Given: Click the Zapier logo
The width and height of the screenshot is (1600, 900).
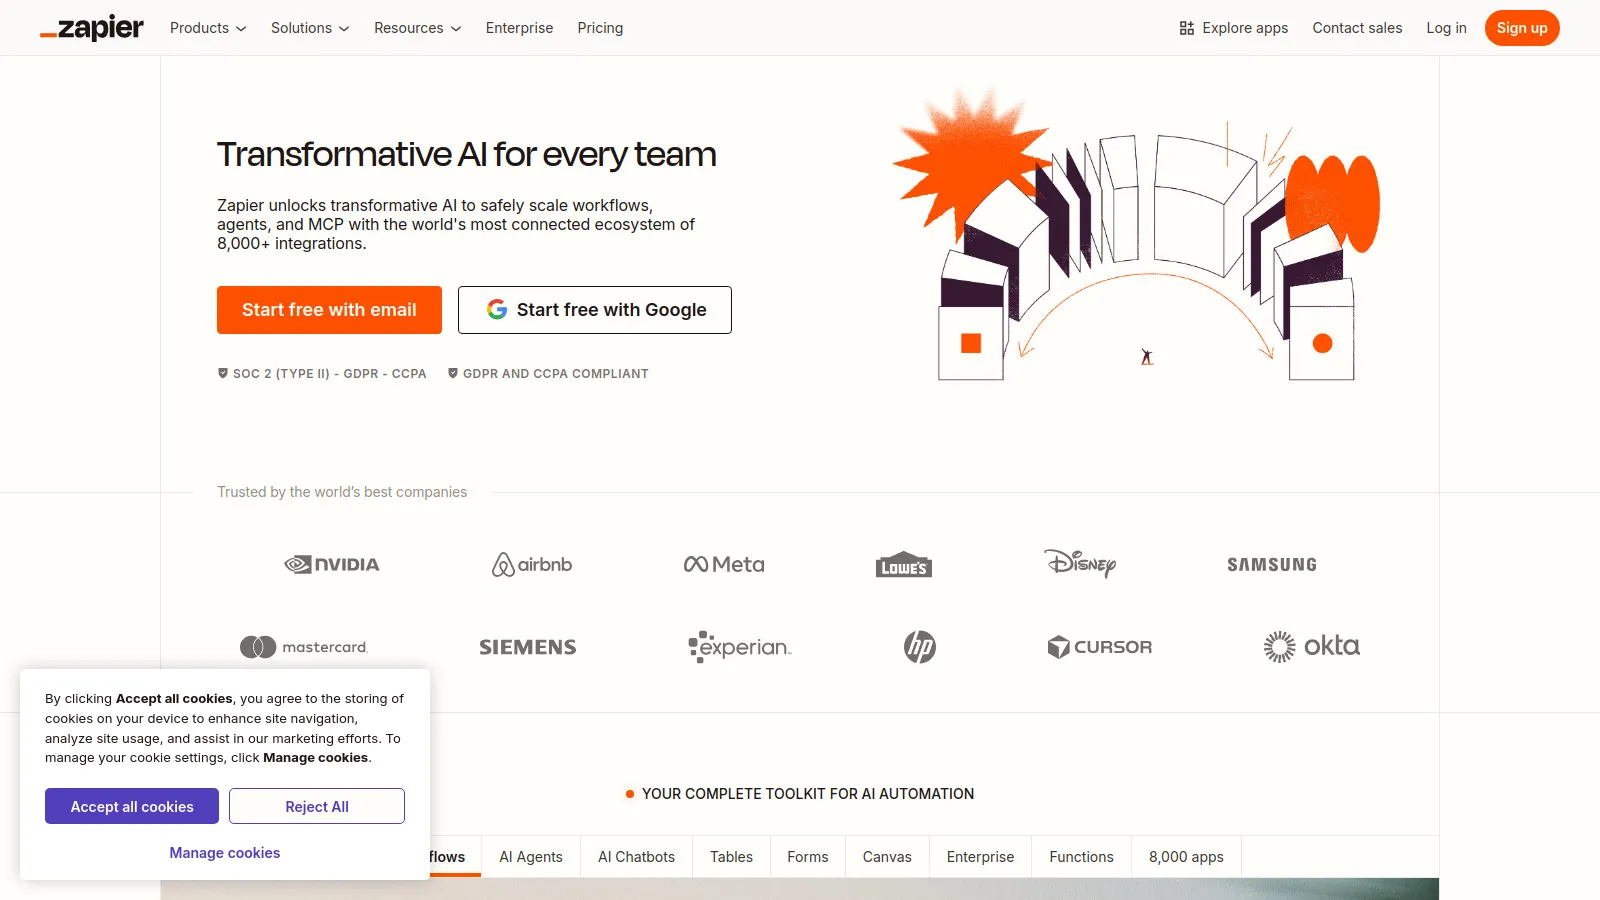Looking at the screenshot, I should (91, 28).
